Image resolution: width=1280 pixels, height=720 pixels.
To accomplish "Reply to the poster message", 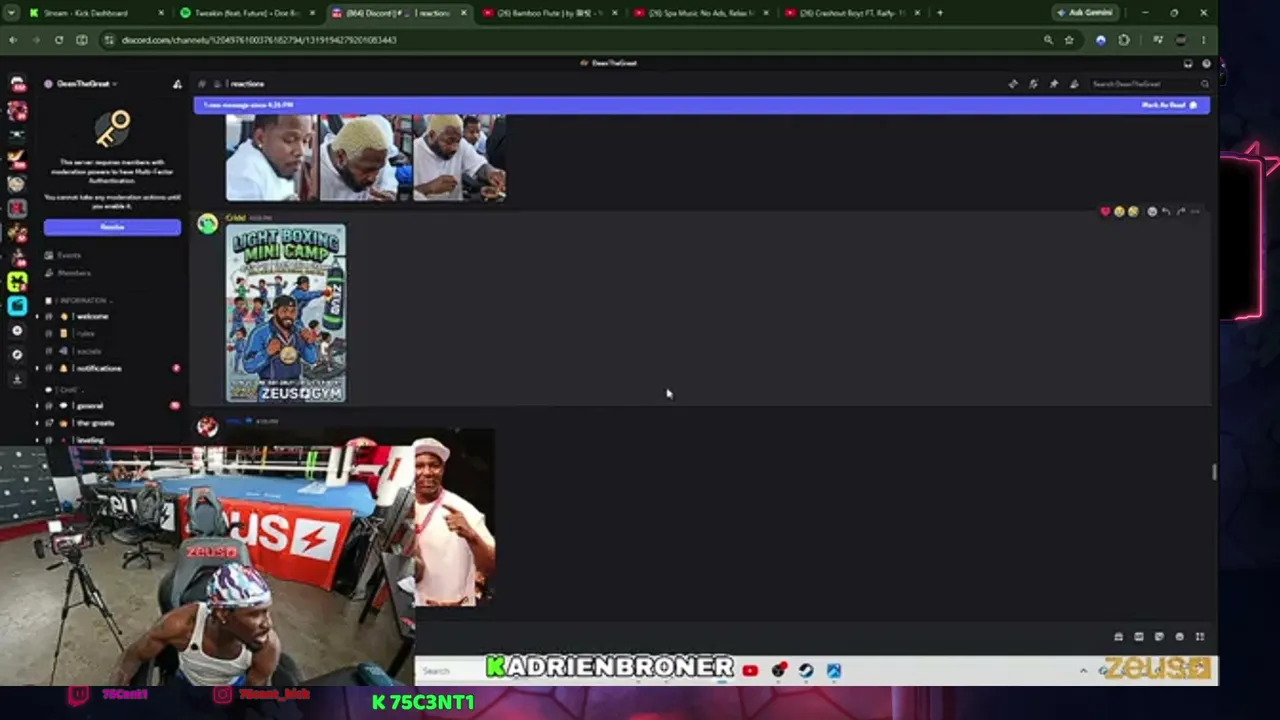I will pyautogui.click(x=1166, y=212).
